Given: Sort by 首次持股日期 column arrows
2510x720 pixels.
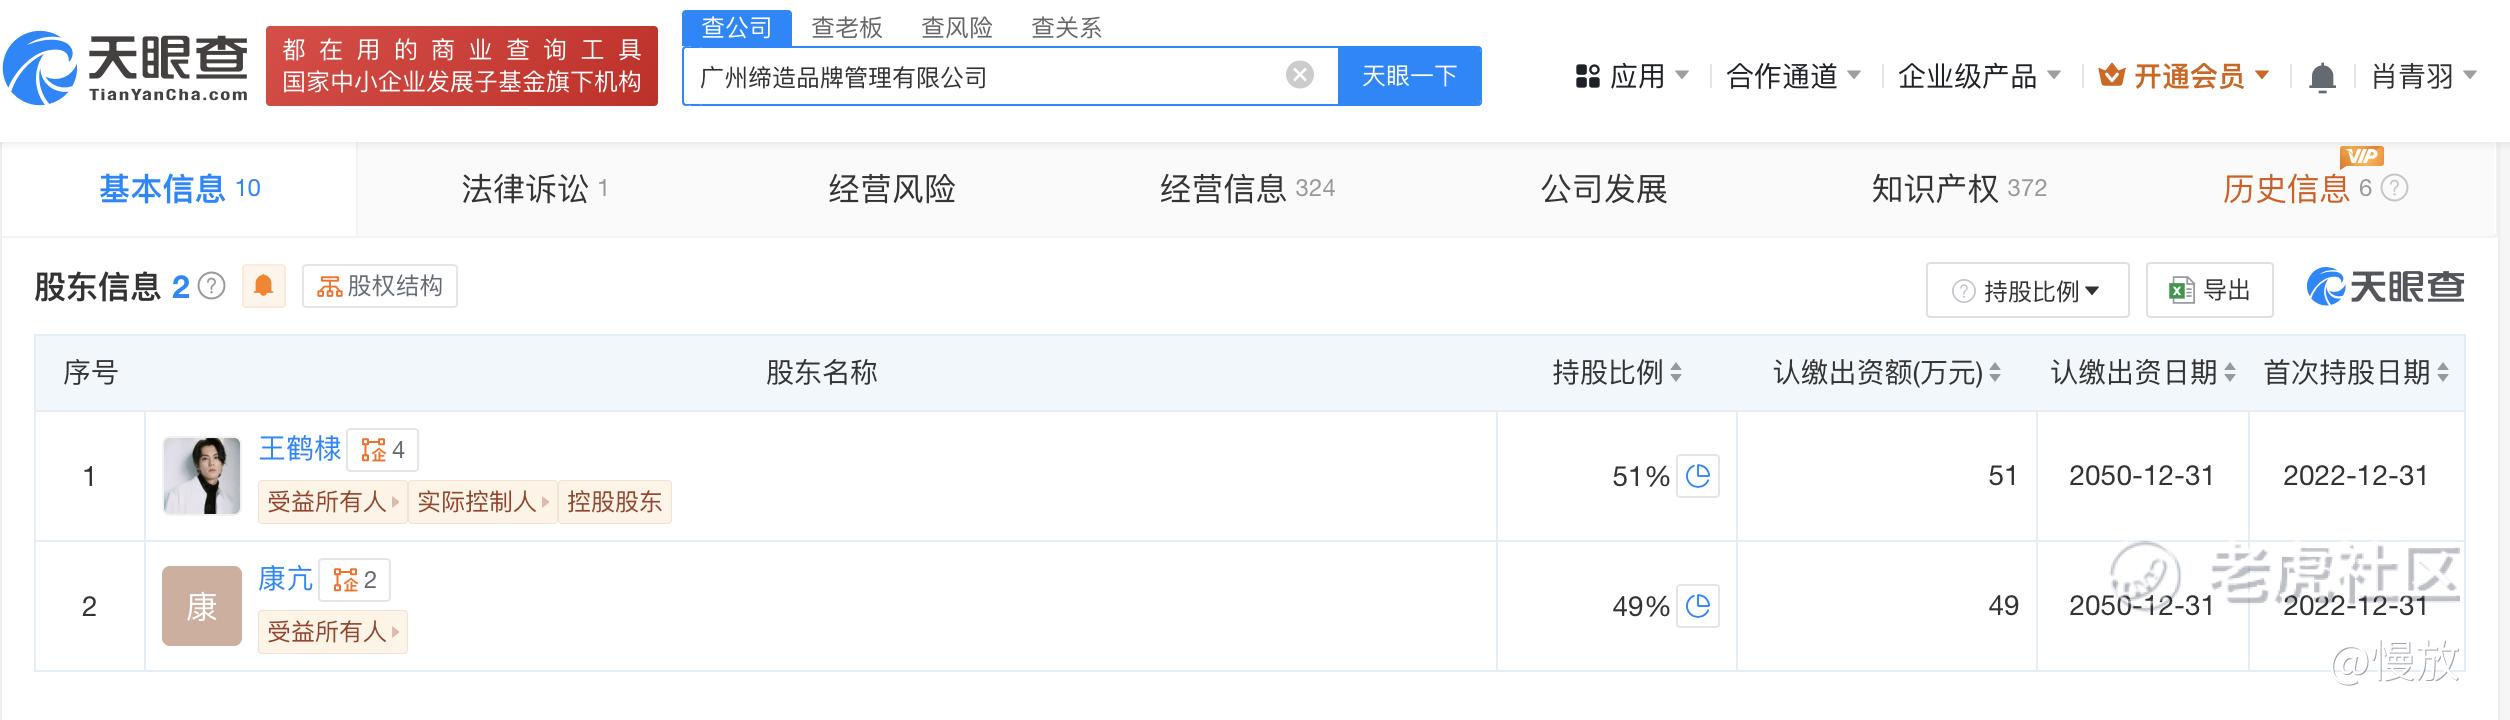Looking at the screenshot, I should tap(2443, 373).
